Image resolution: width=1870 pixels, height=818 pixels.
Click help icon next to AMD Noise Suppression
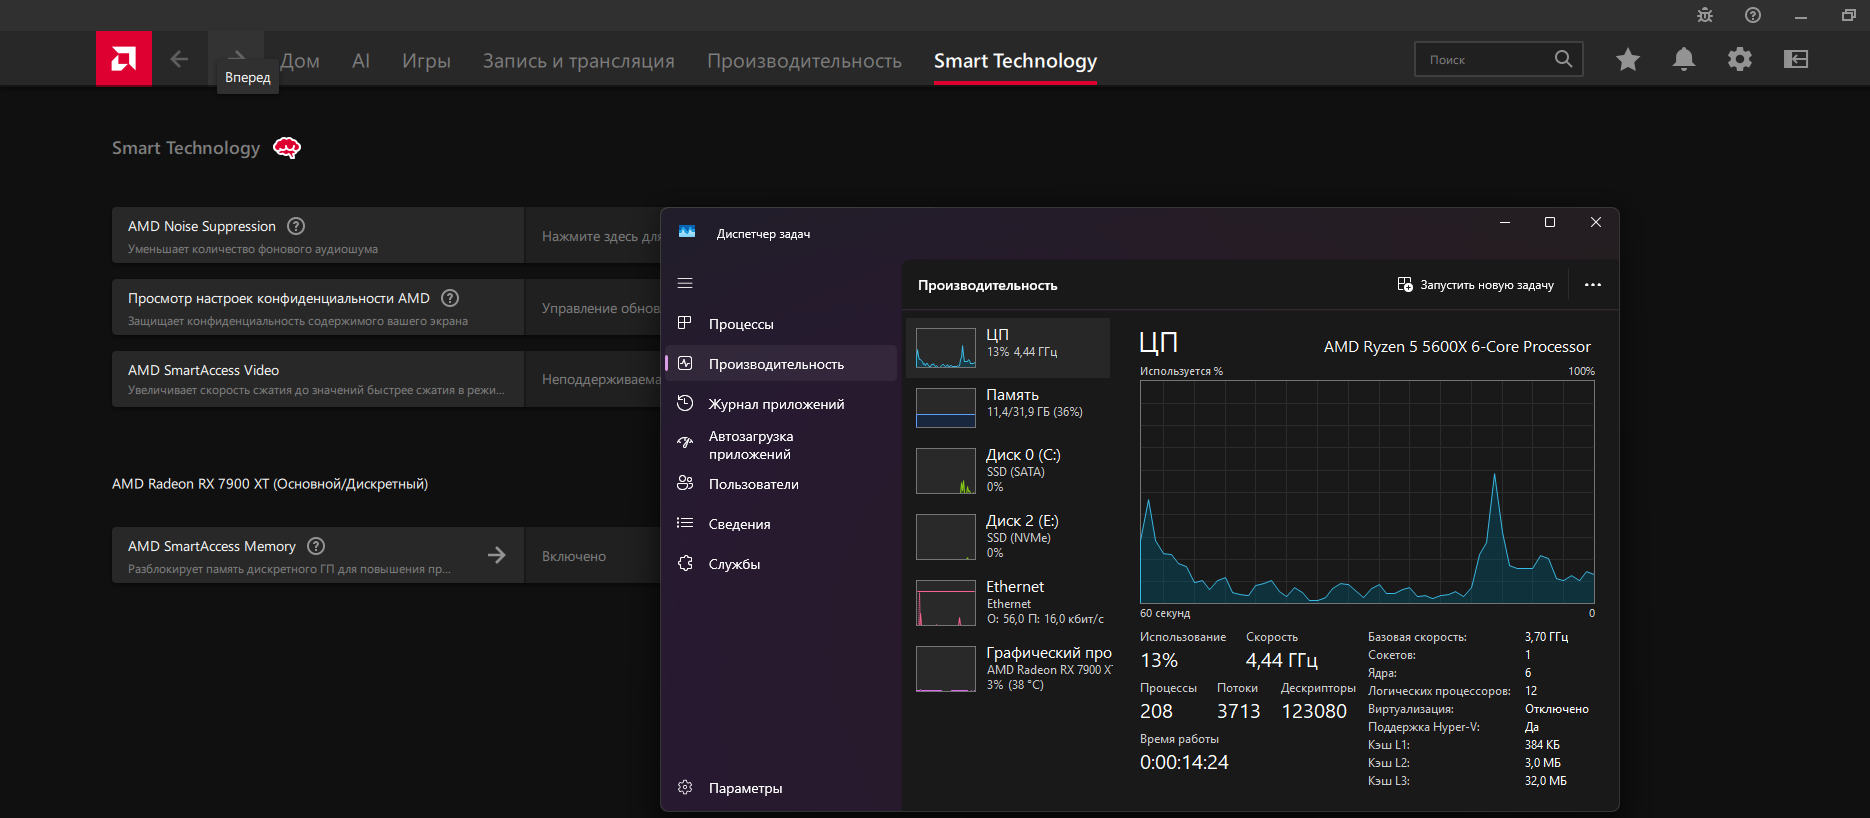(x=296, y=226)
